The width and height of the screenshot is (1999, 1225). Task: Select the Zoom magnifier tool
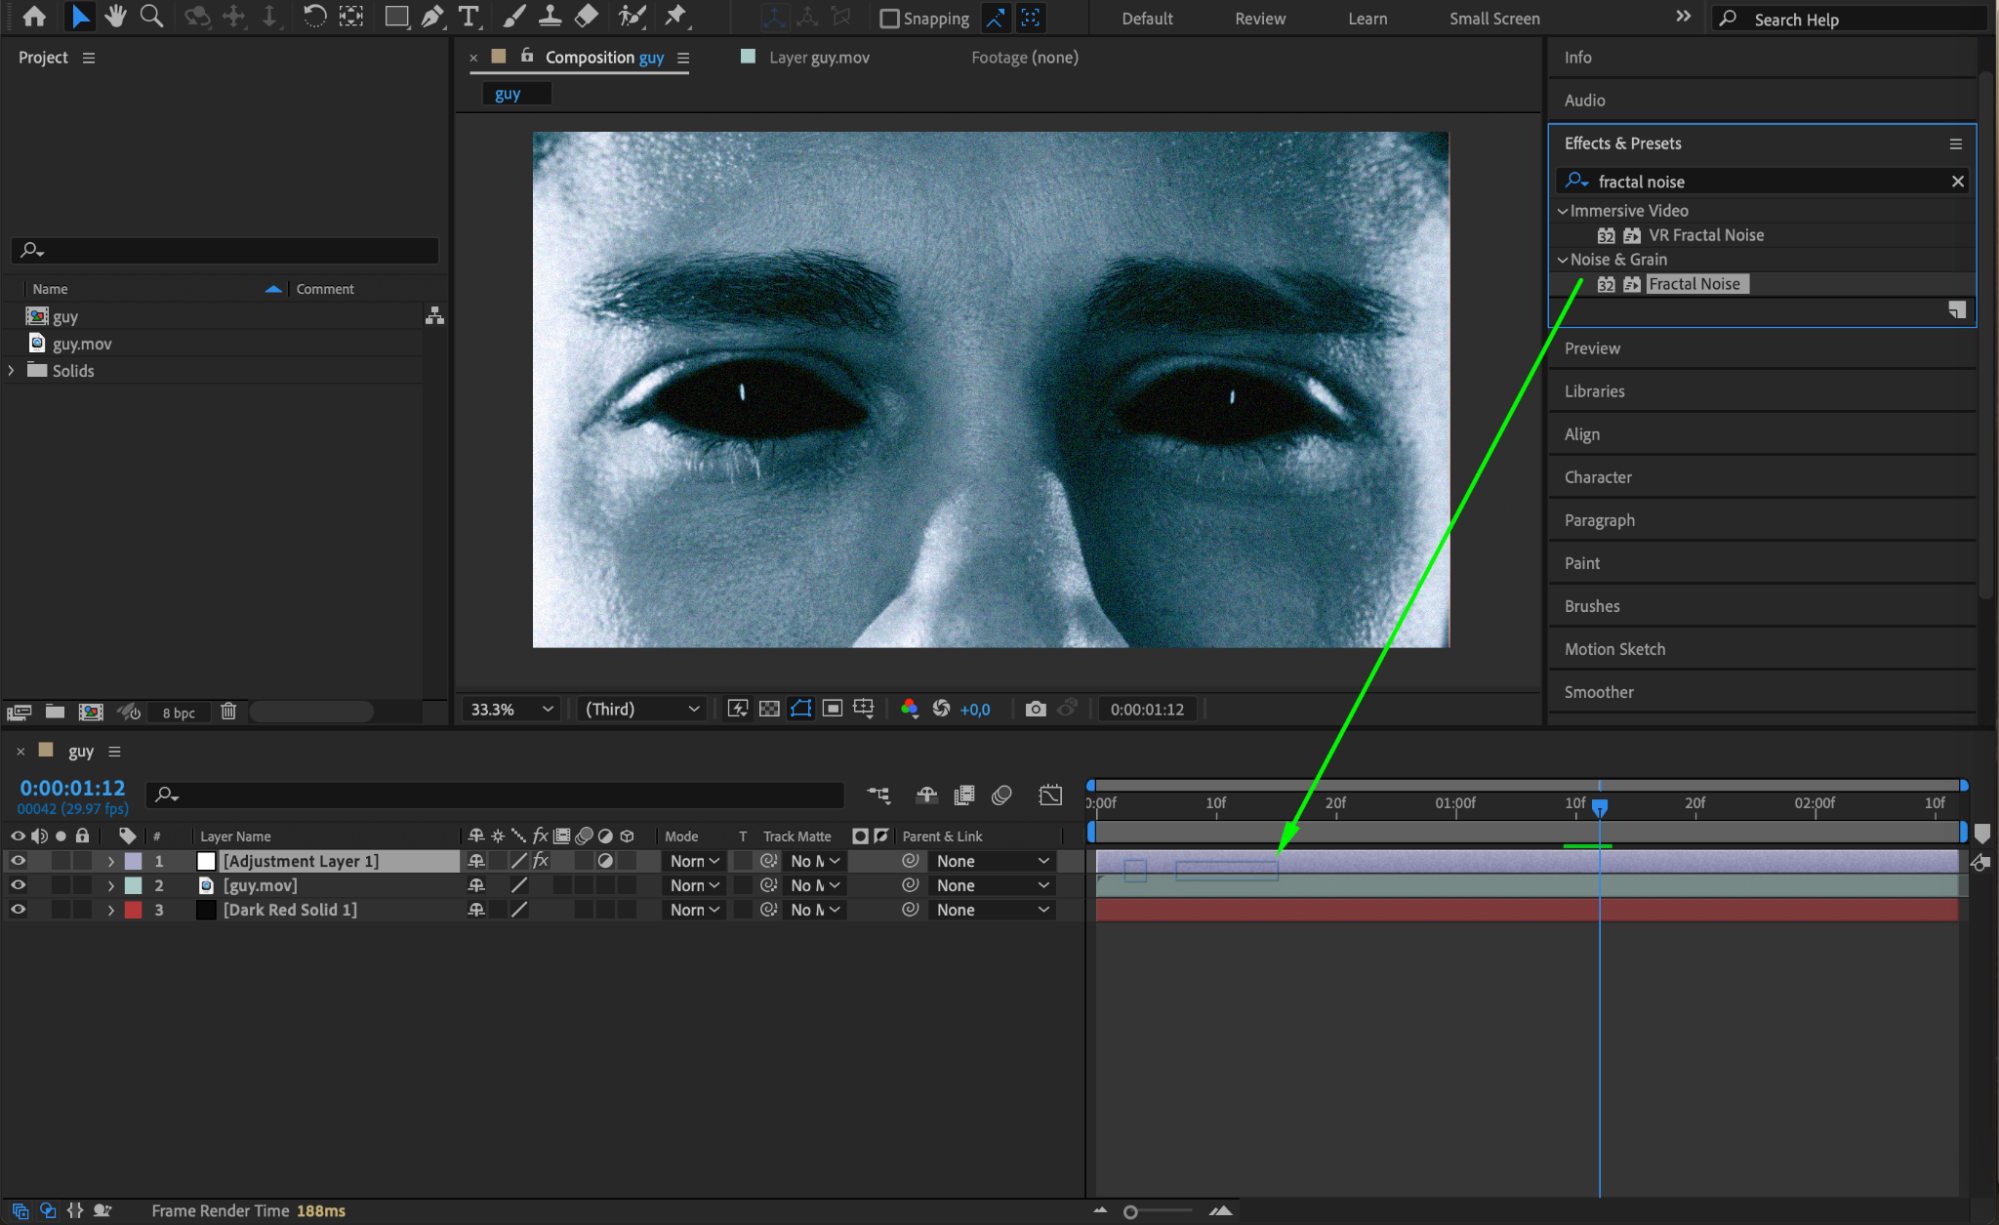(152, 16)
